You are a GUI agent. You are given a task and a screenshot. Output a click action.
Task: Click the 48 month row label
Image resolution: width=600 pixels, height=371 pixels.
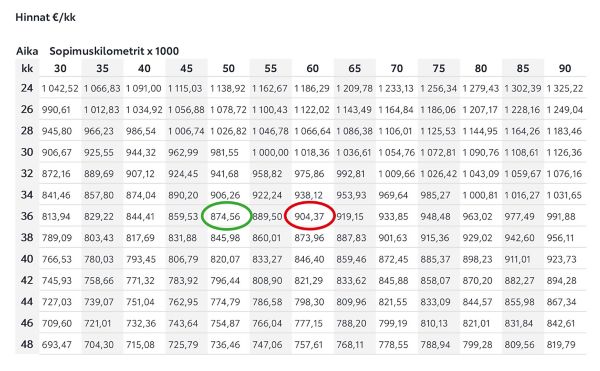pyautogui.click(x=27, y=344)
